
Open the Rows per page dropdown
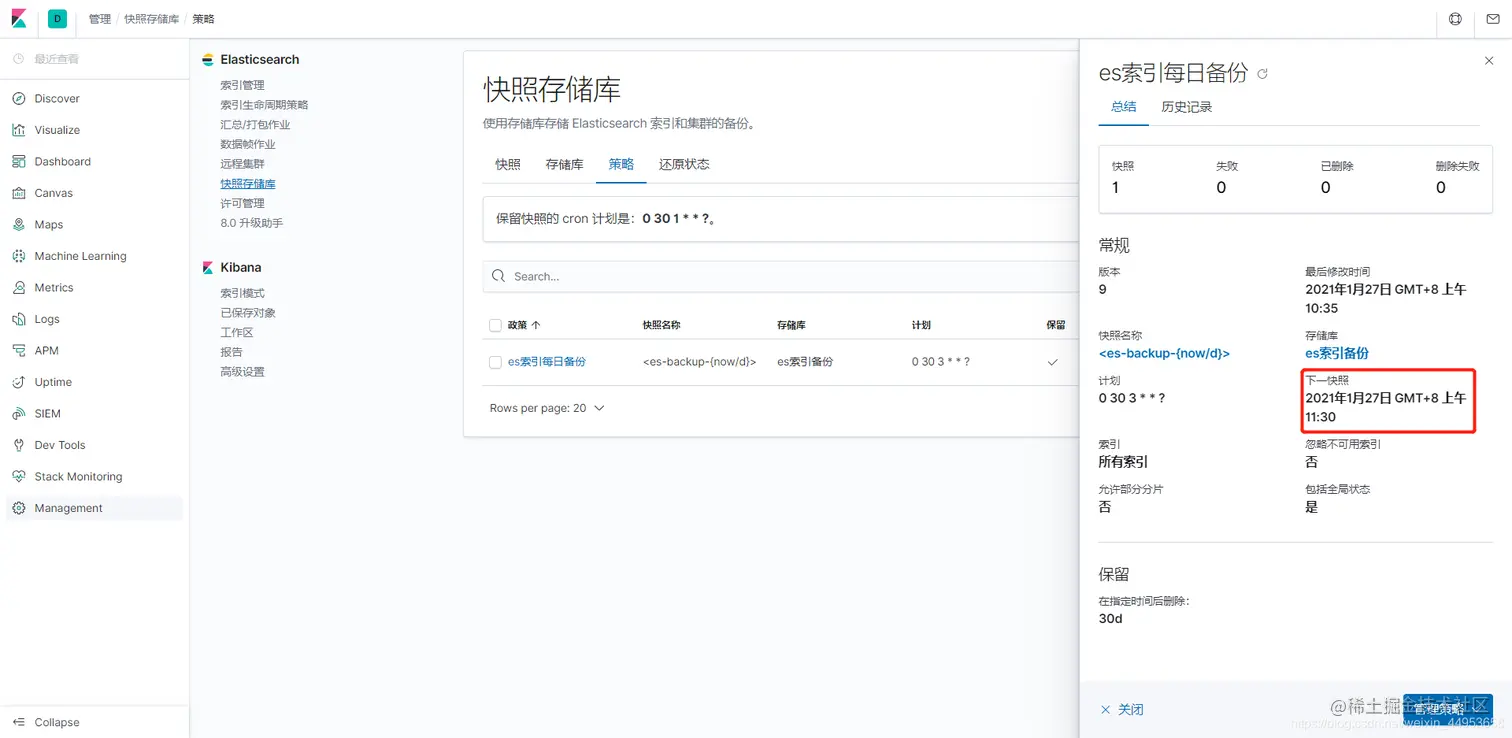tap(547, 408)
